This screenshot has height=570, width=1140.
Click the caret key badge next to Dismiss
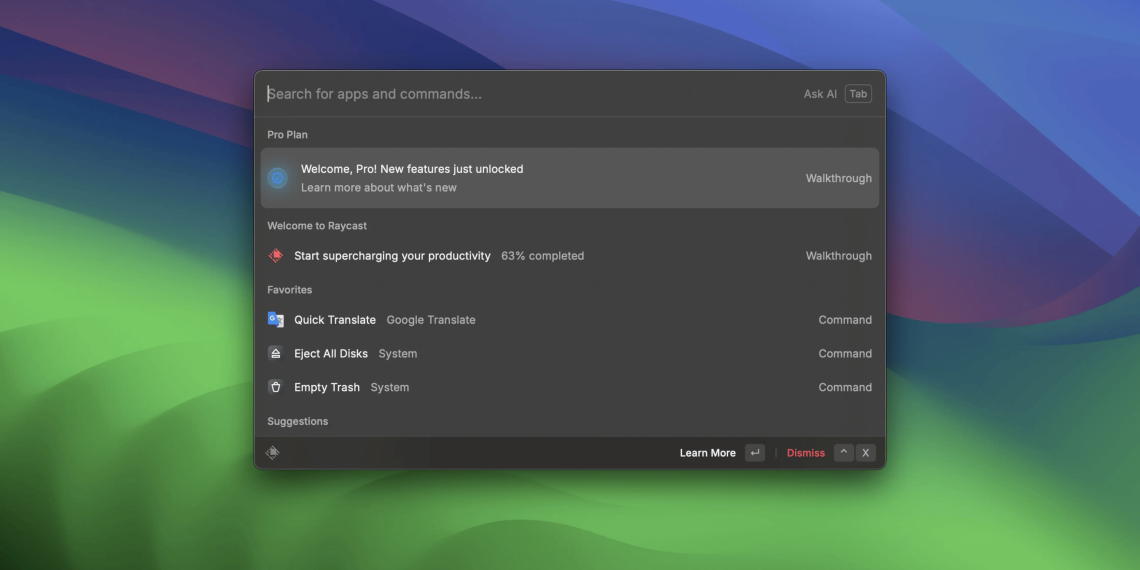click(844, 453)
